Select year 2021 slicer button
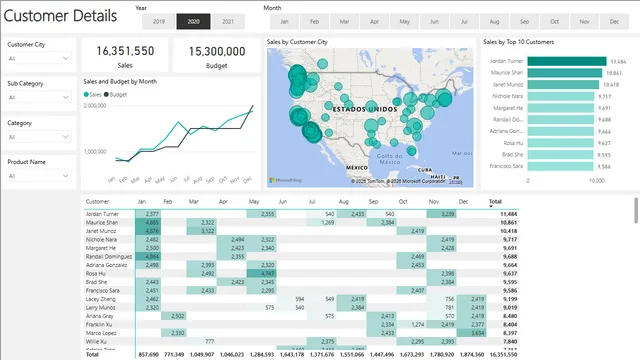Image resolution: width=640 pixels, height=360 pixels. point(228,22)
